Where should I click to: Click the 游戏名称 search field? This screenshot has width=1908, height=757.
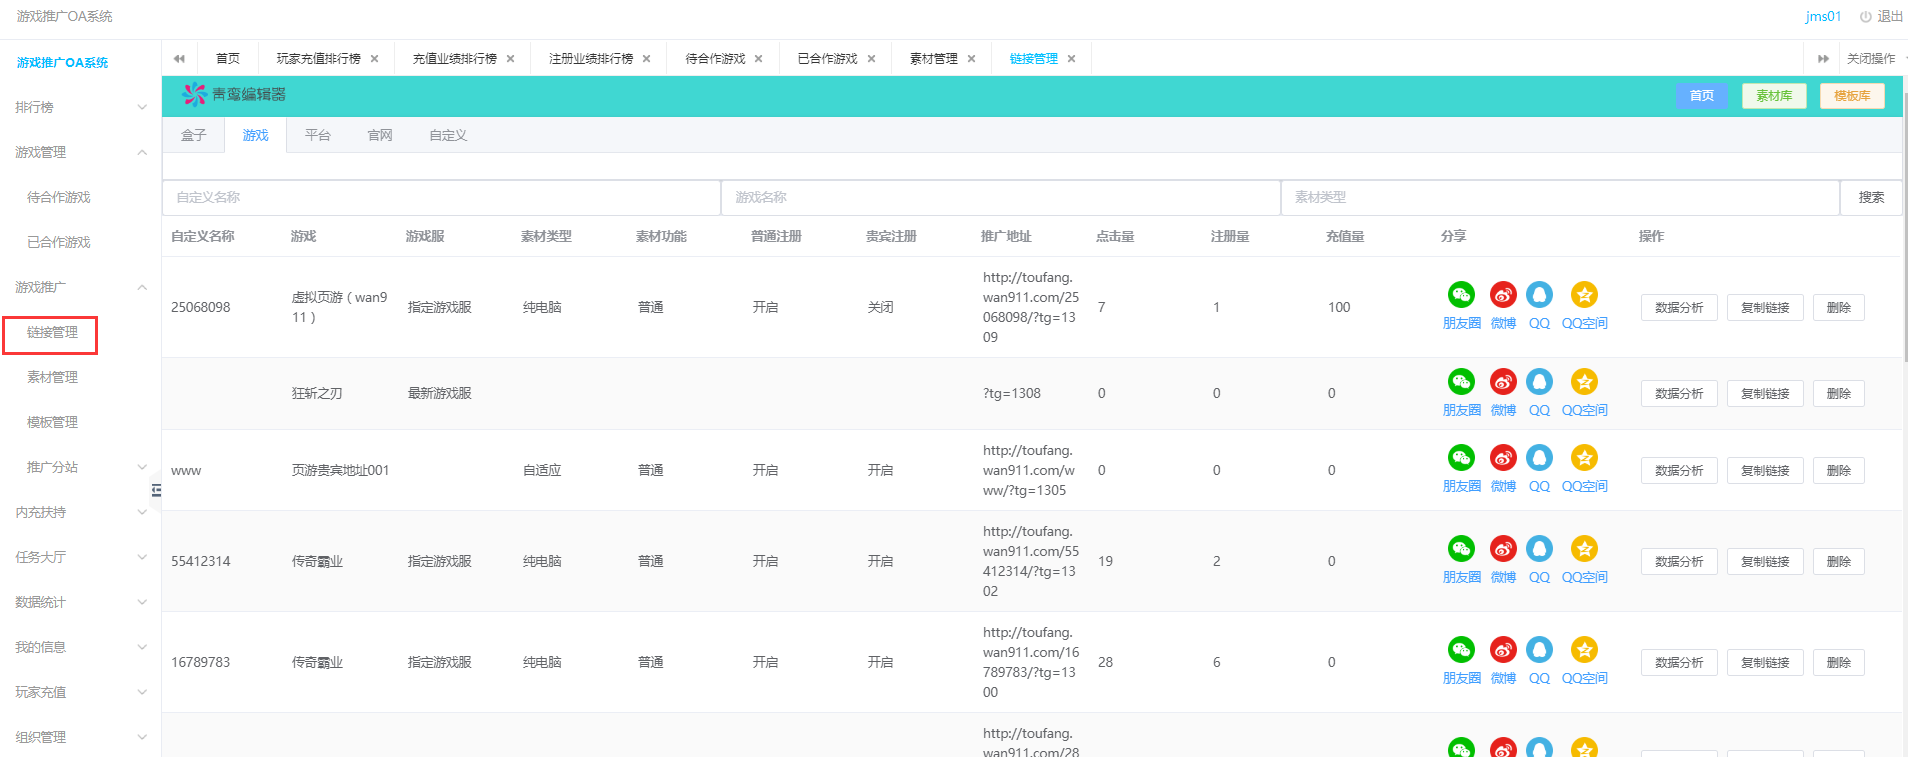click(x=1000, y=198)
